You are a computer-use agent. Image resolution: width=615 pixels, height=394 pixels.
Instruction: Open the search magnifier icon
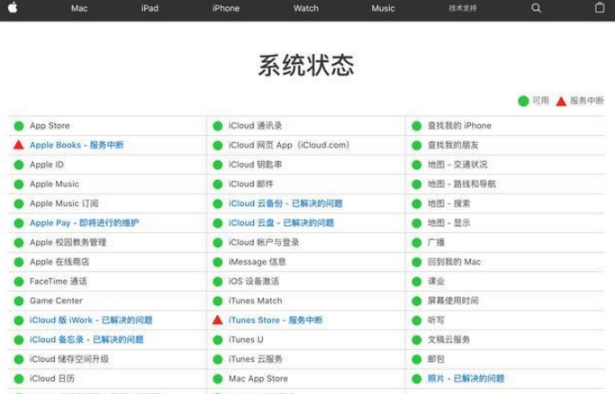pos(536,8)
